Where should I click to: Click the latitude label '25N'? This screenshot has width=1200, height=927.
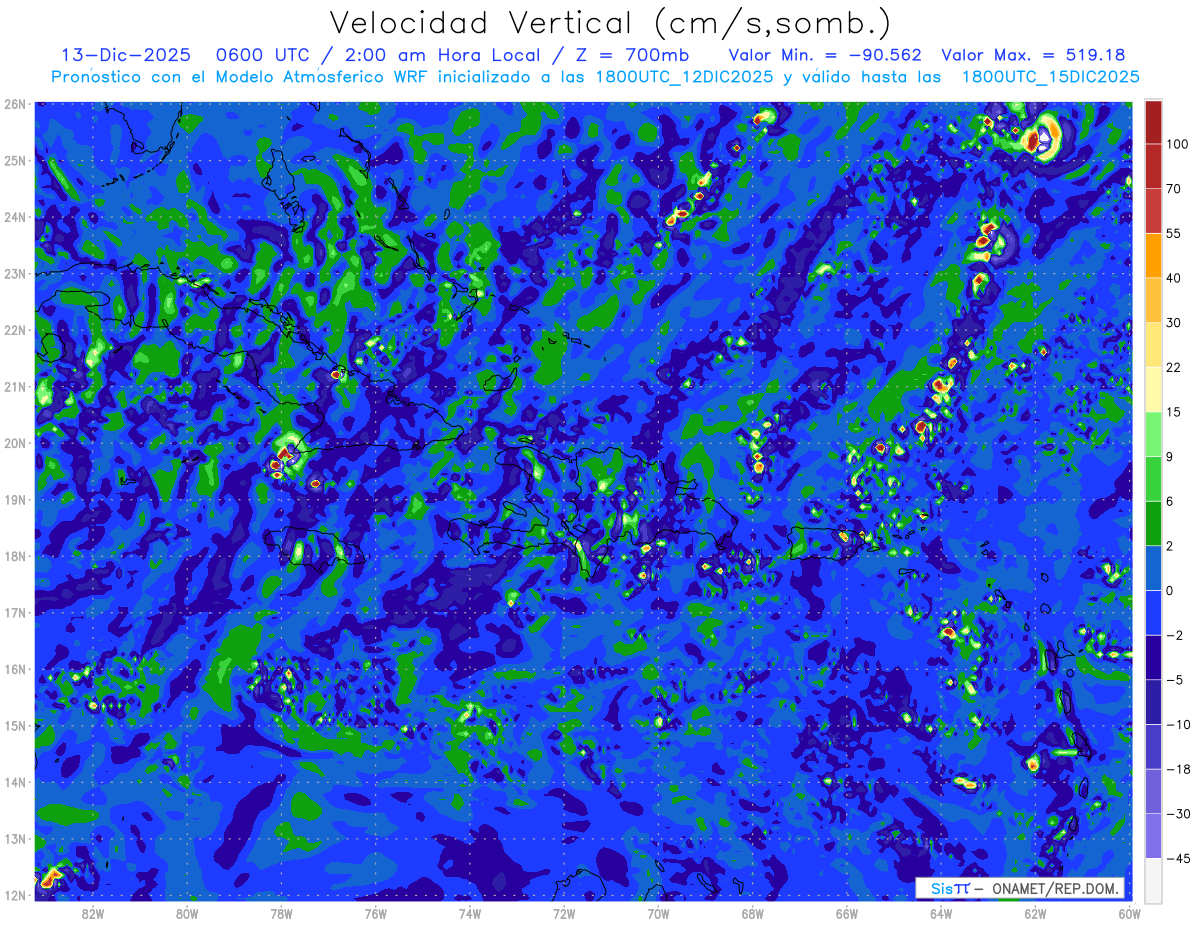pyautogui.click(x=15, y=160)
